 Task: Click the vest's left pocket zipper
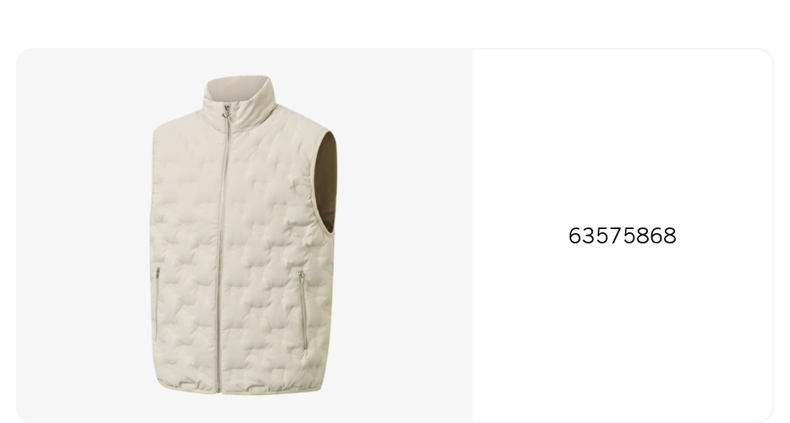(x=157, y=302)
